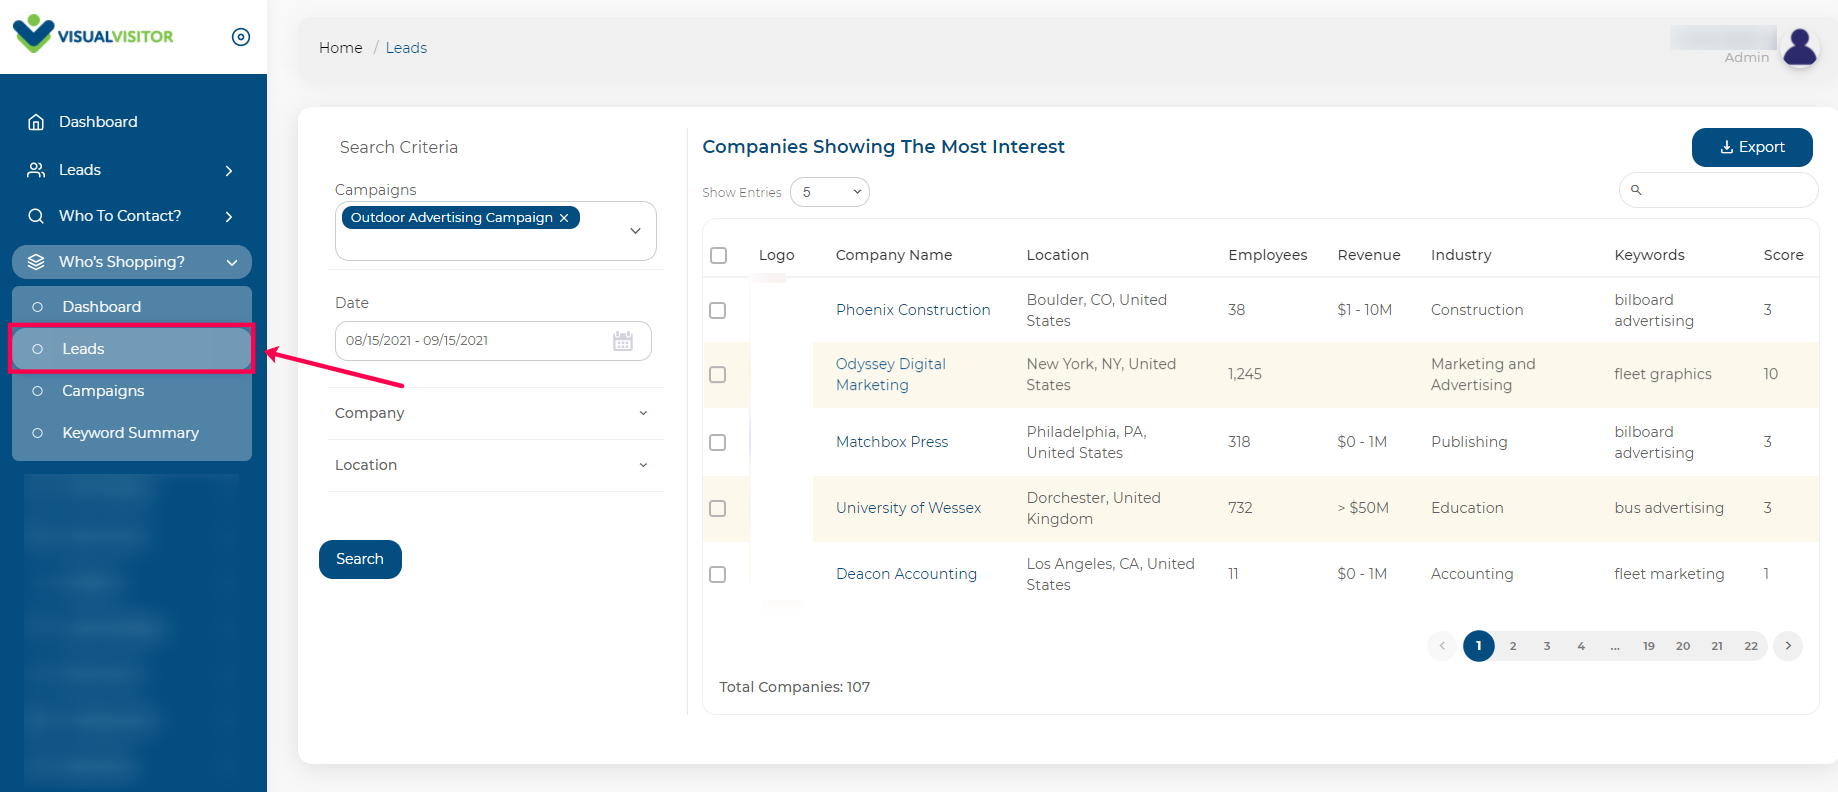Viewport: 1838px width, 792px height.
Task: Open the Campaigns dropdown arrow
Action: point(635,231)
